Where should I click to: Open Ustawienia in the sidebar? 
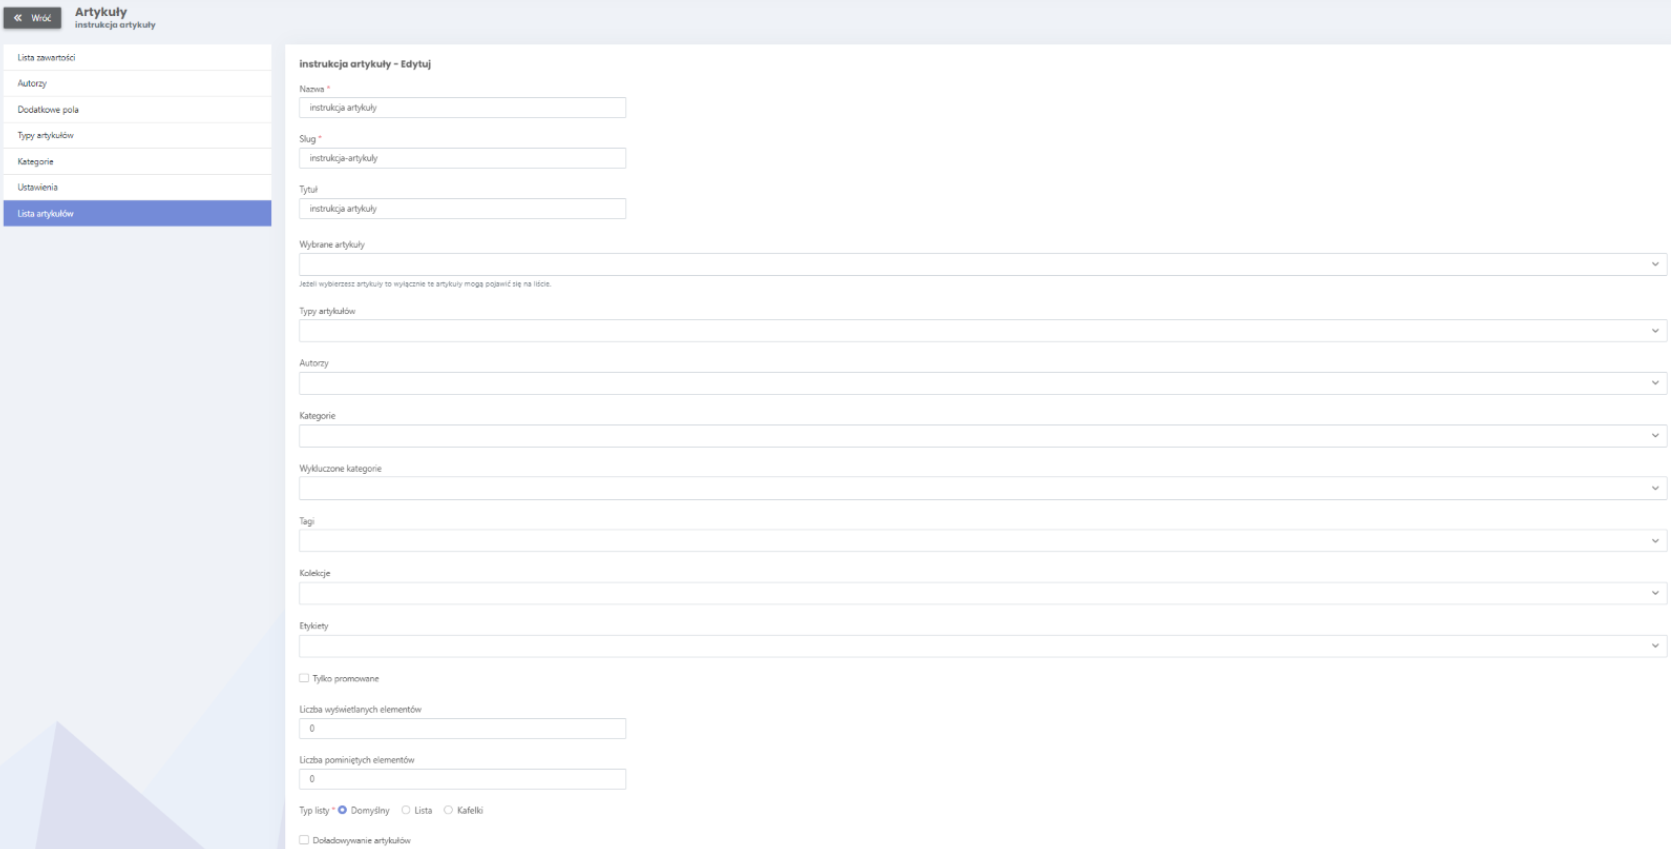pyautogui.click(x=137, y=188)
